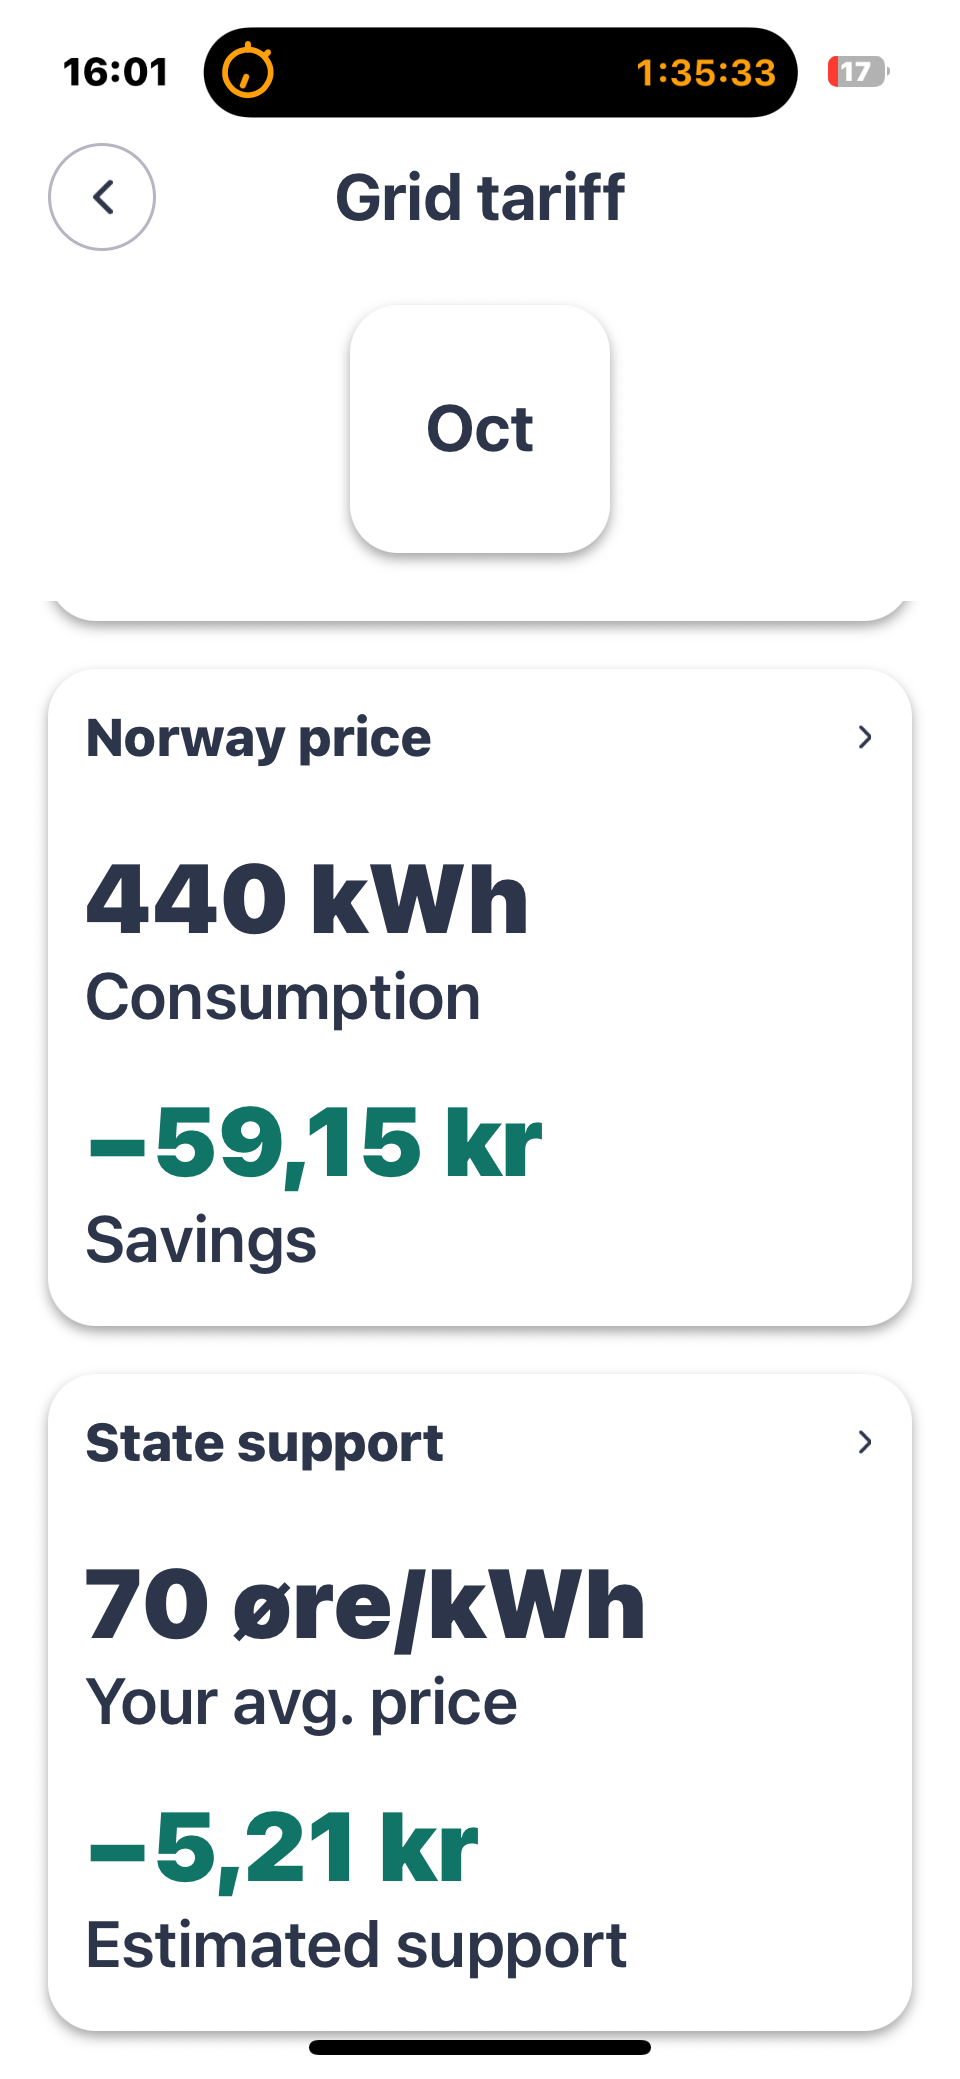Tap the battery level indicator
960x2079 pixels.
pos(858,72)
